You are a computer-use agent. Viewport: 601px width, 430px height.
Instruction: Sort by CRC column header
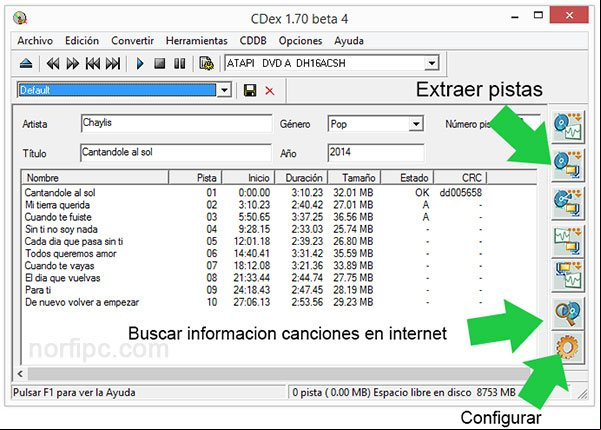(460, 178)
